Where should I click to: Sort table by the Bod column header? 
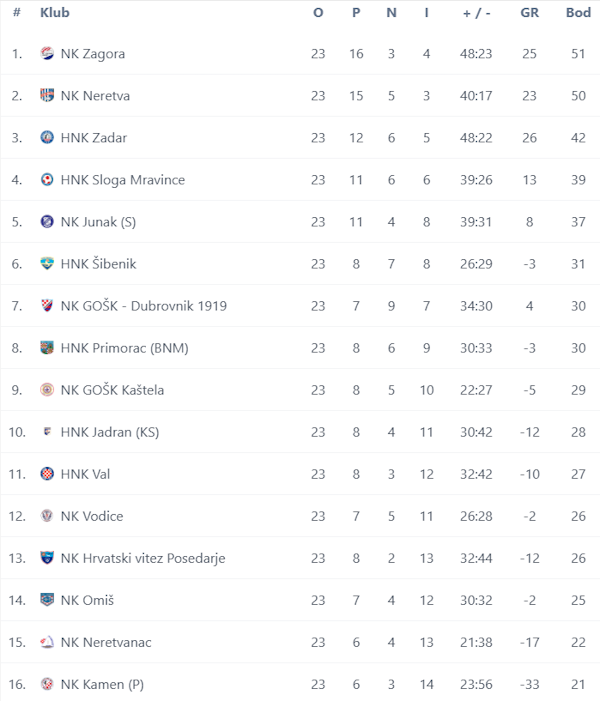click(x=578, y=13)
